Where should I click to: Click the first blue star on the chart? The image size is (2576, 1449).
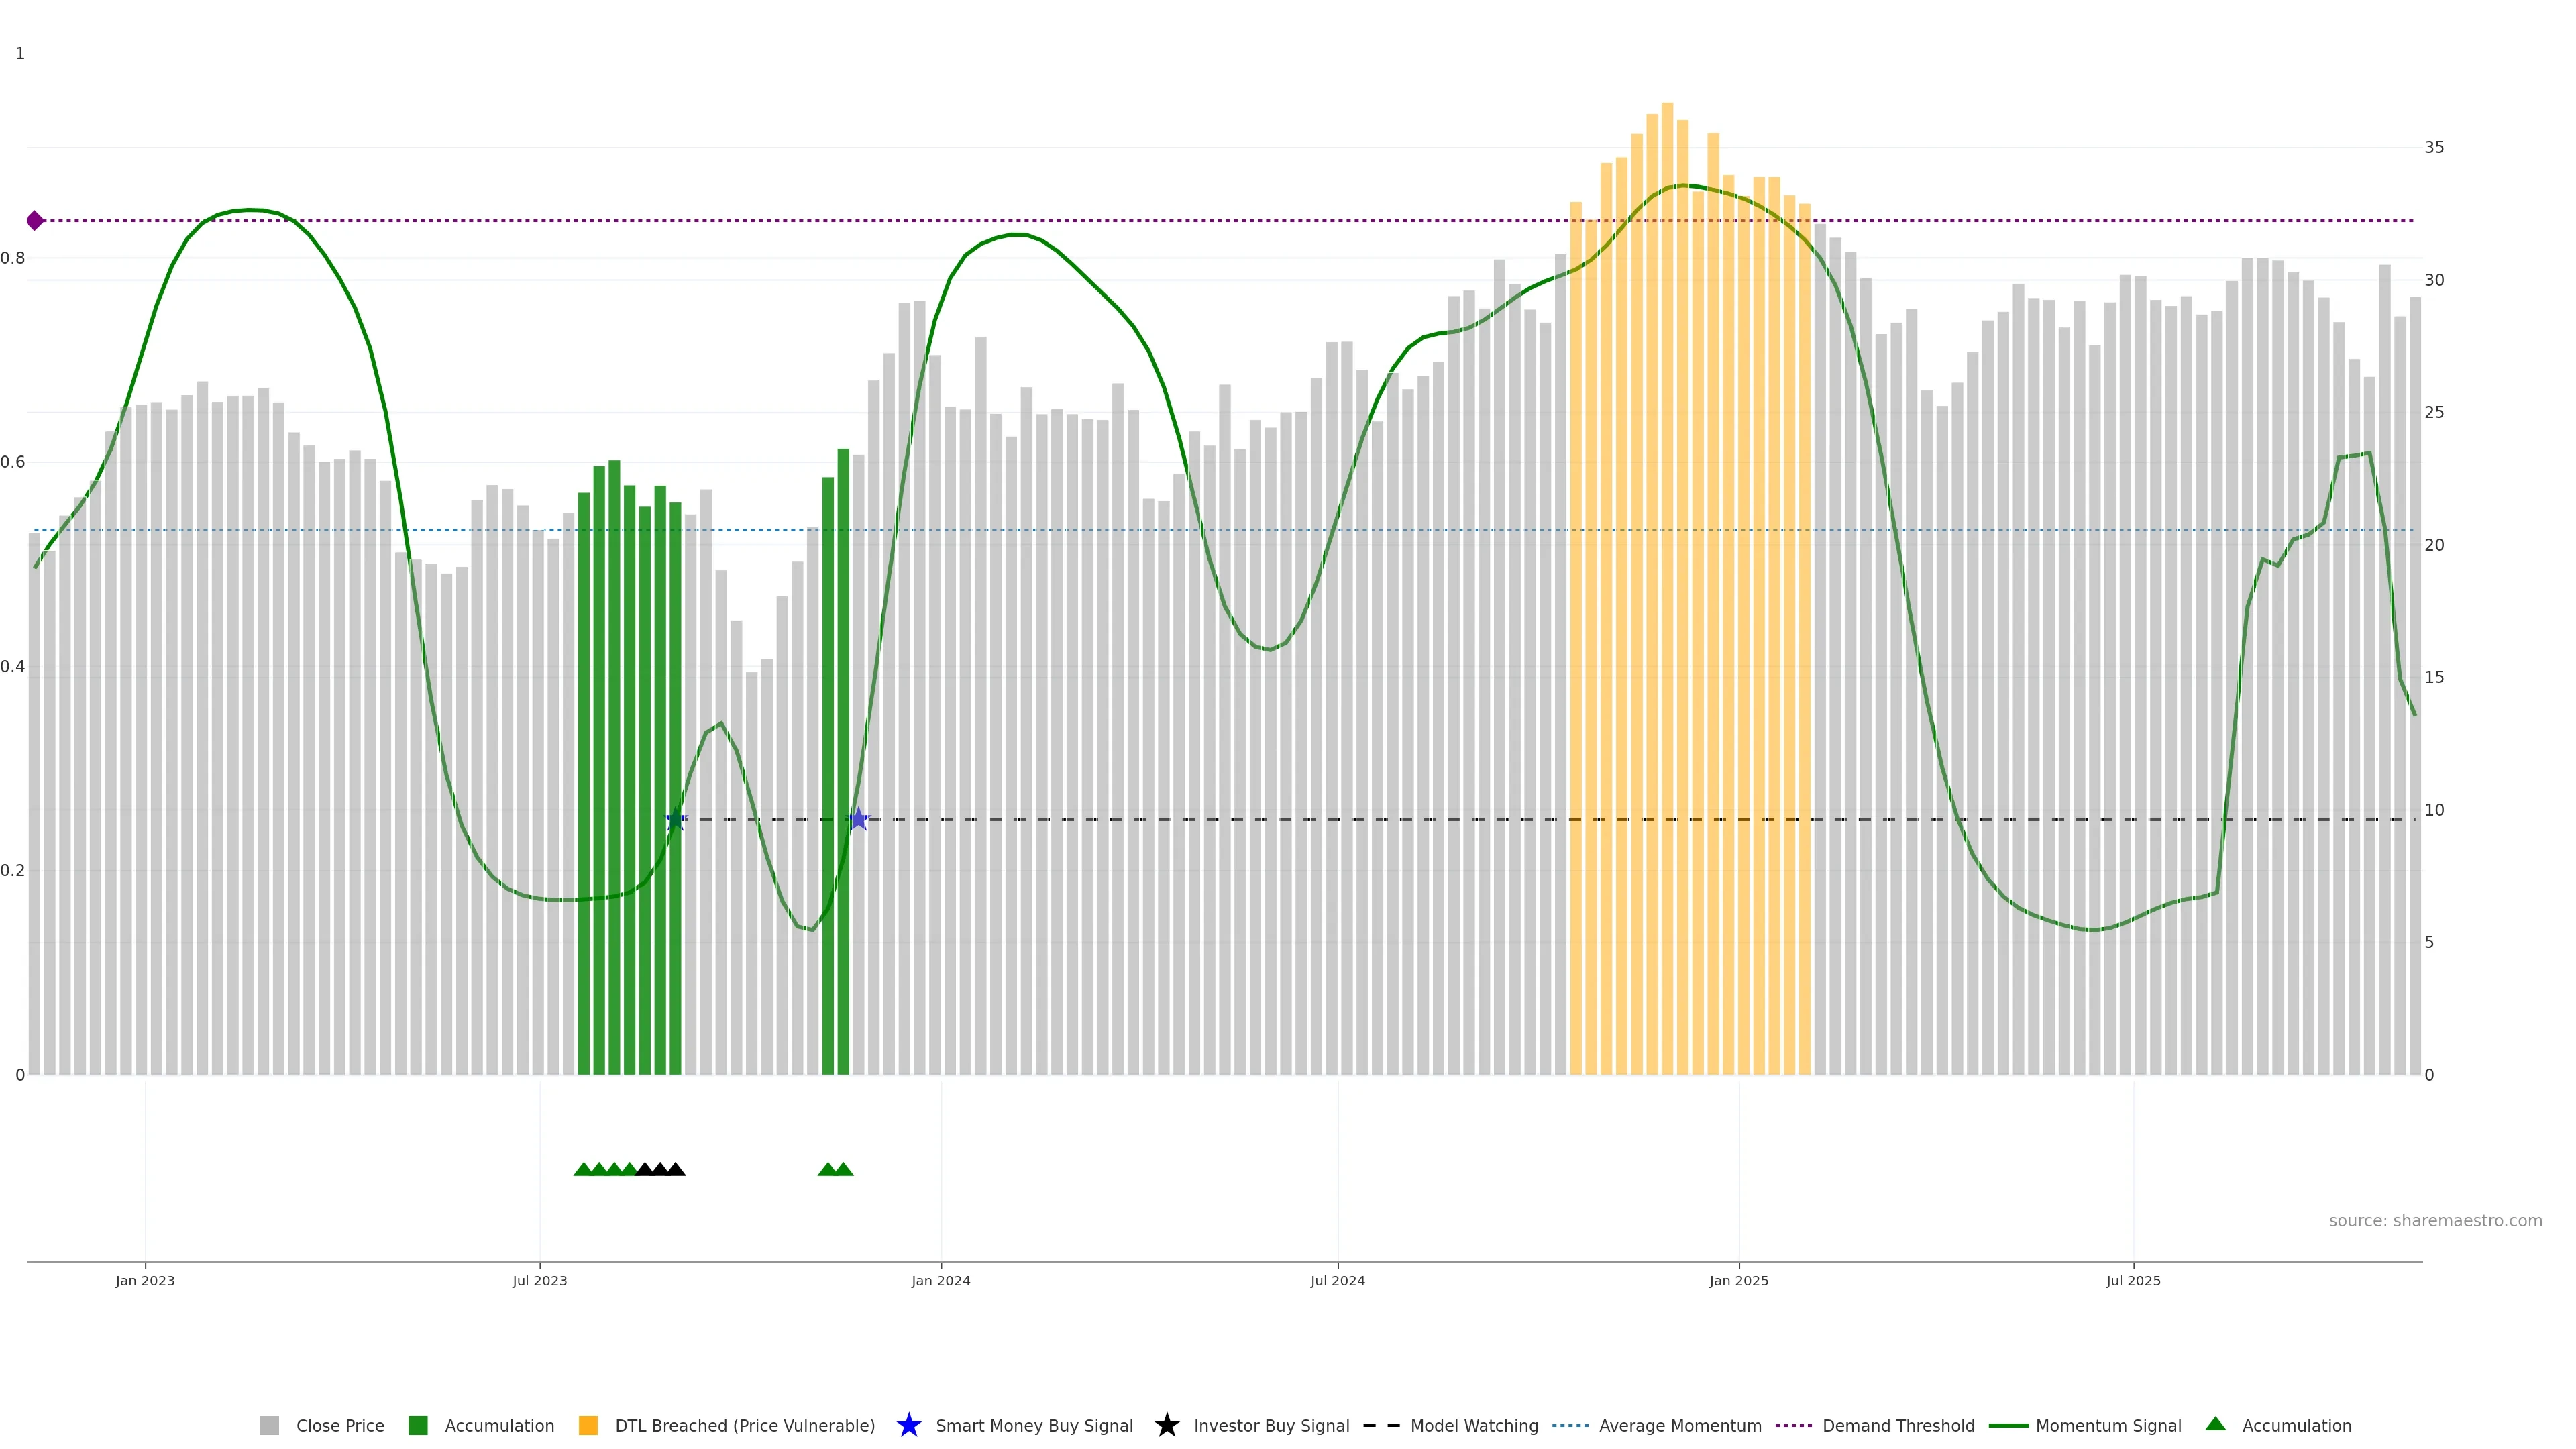676,819
